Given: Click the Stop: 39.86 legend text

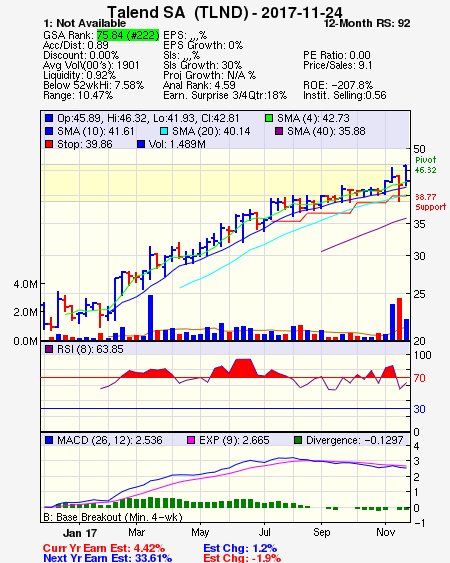Looking at the screenshot, I should pos(85,144).
